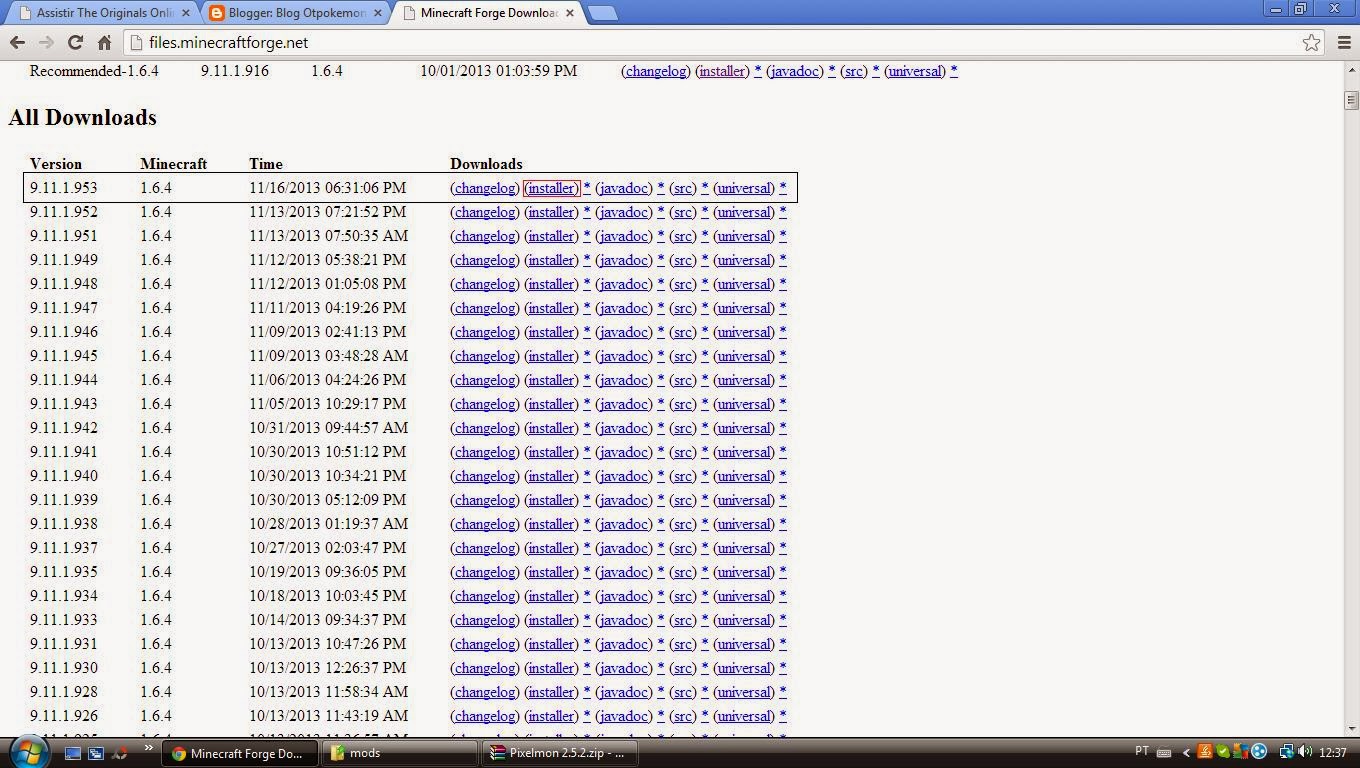Open universal link for 9.11.1.942

[744, 428]
